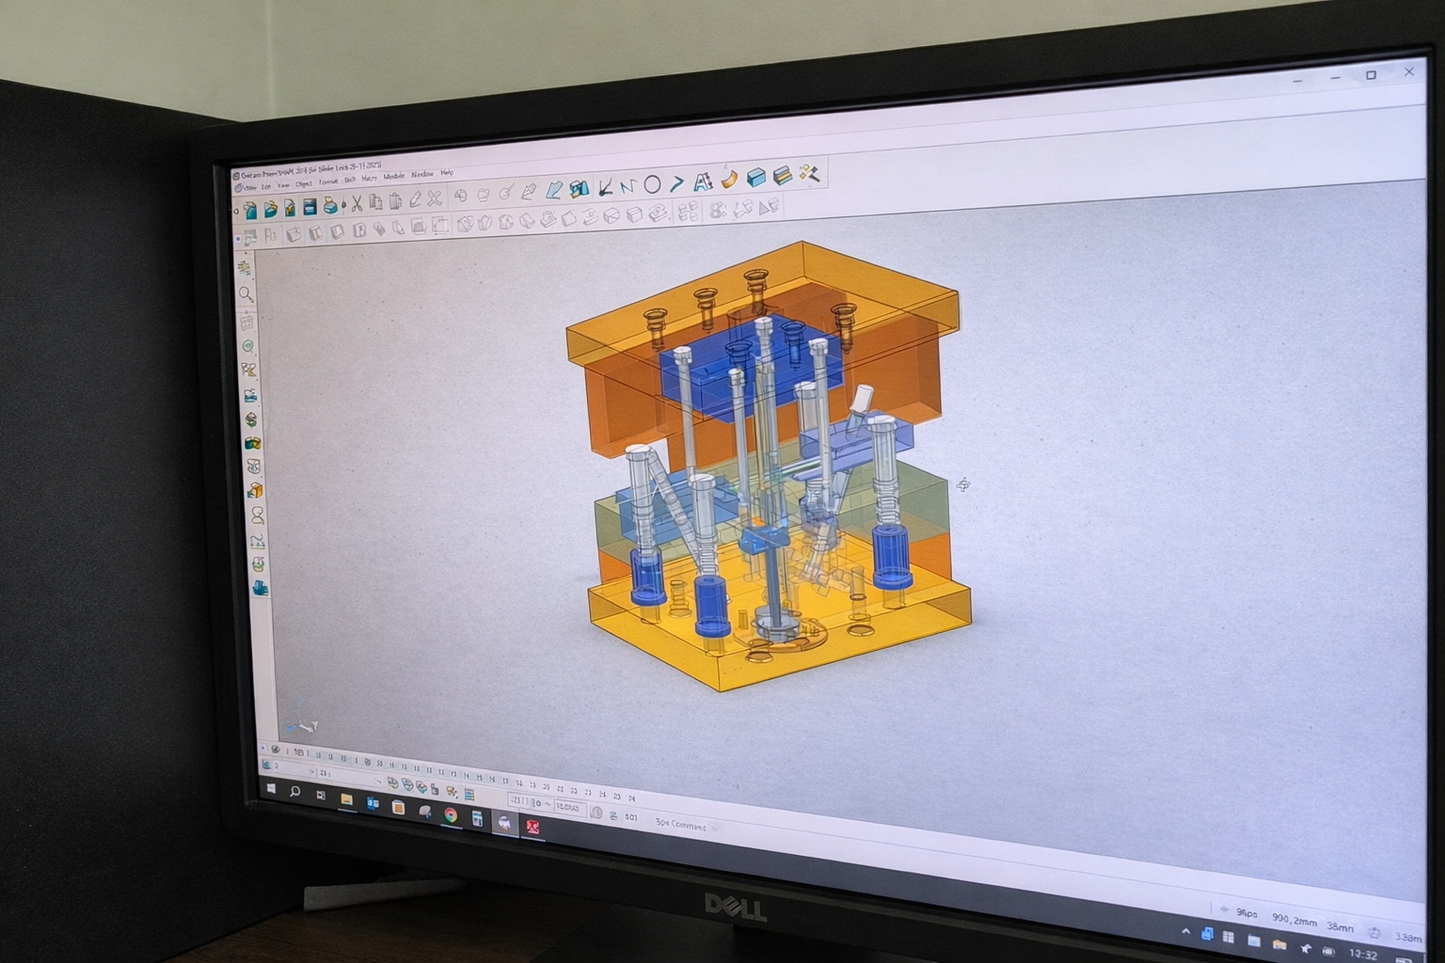Toggle level 26 in the levels bar
This screenshot has width=1445, height=963.
[x=632, y=798]
